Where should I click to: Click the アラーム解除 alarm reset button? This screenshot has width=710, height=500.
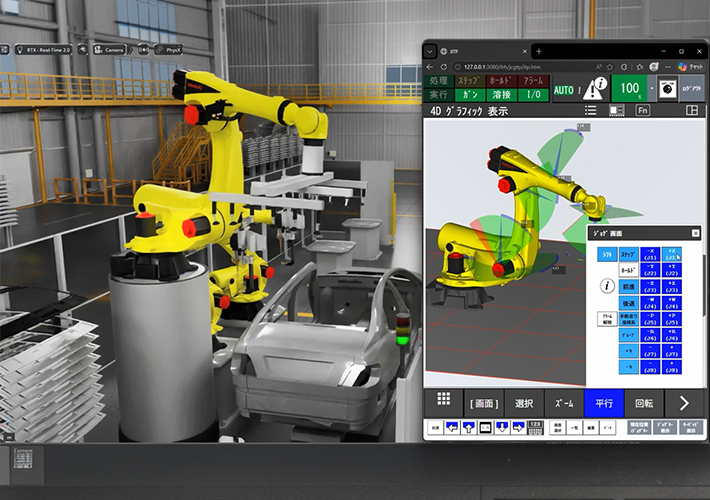607,319
